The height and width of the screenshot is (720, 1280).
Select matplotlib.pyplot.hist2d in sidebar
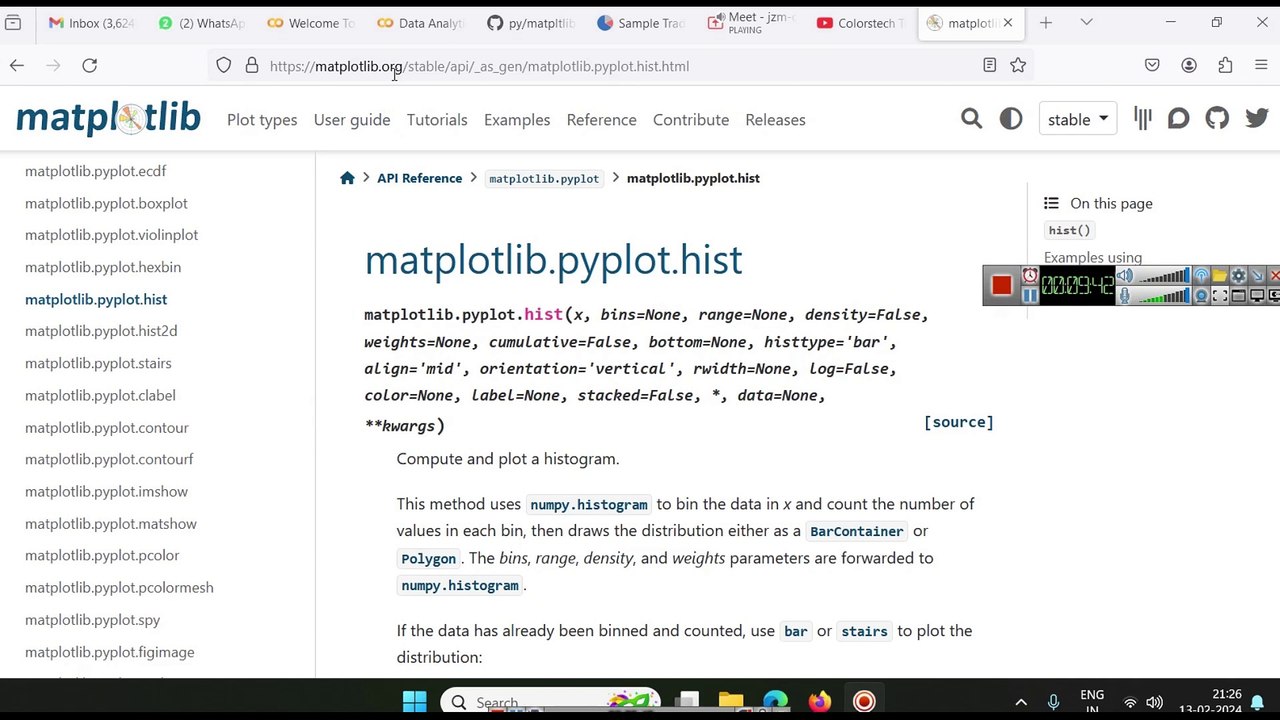(101, 331)
